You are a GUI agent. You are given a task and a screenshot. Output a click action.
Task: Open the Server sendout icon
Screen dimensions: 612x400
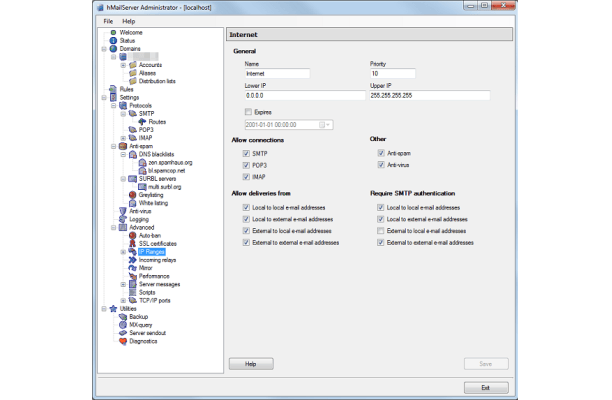point(123,333)
